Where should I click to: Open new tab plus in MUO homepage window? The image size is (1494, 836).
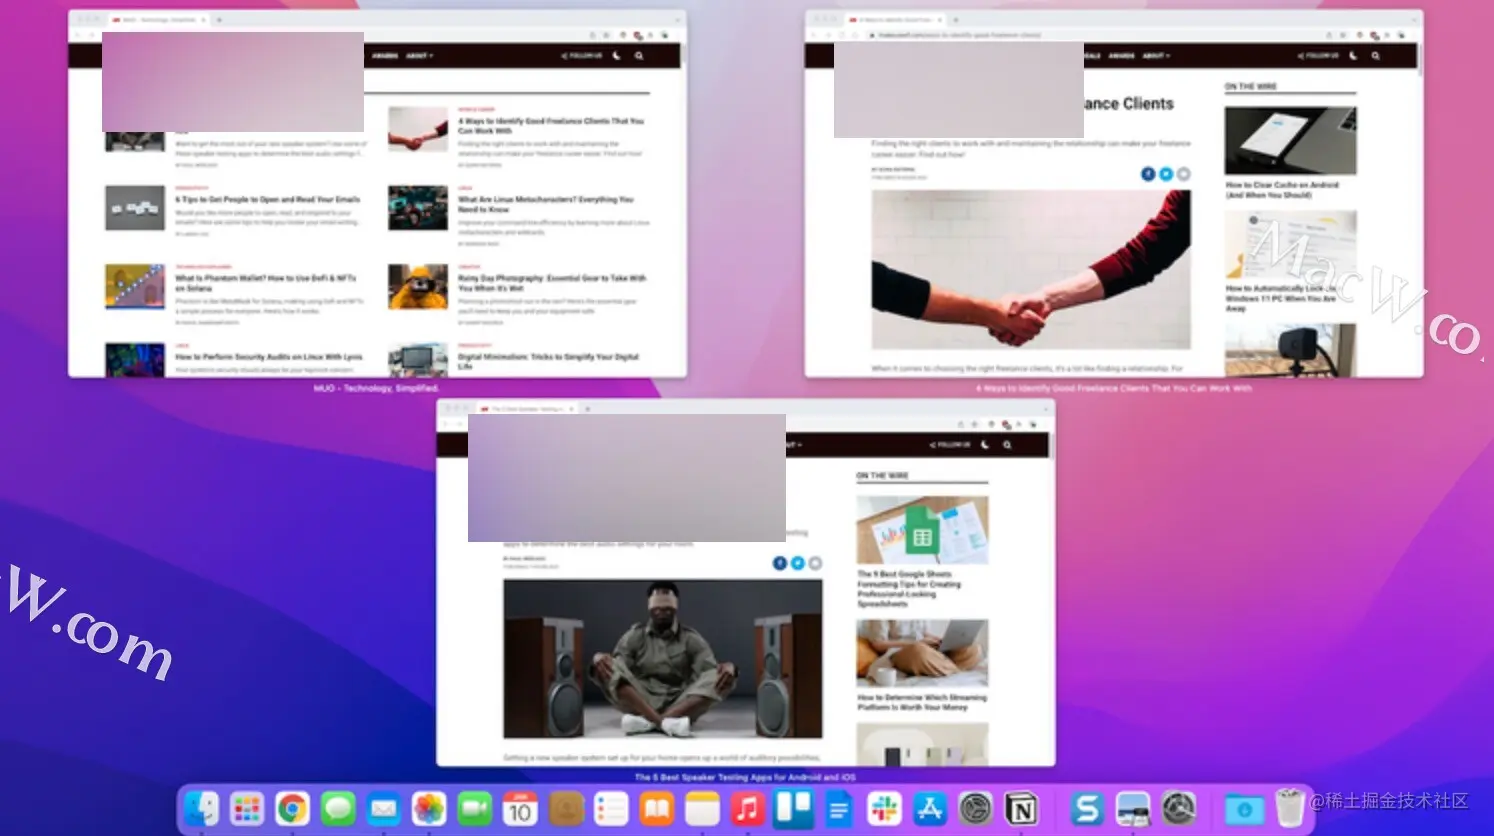tap(219, 19)
